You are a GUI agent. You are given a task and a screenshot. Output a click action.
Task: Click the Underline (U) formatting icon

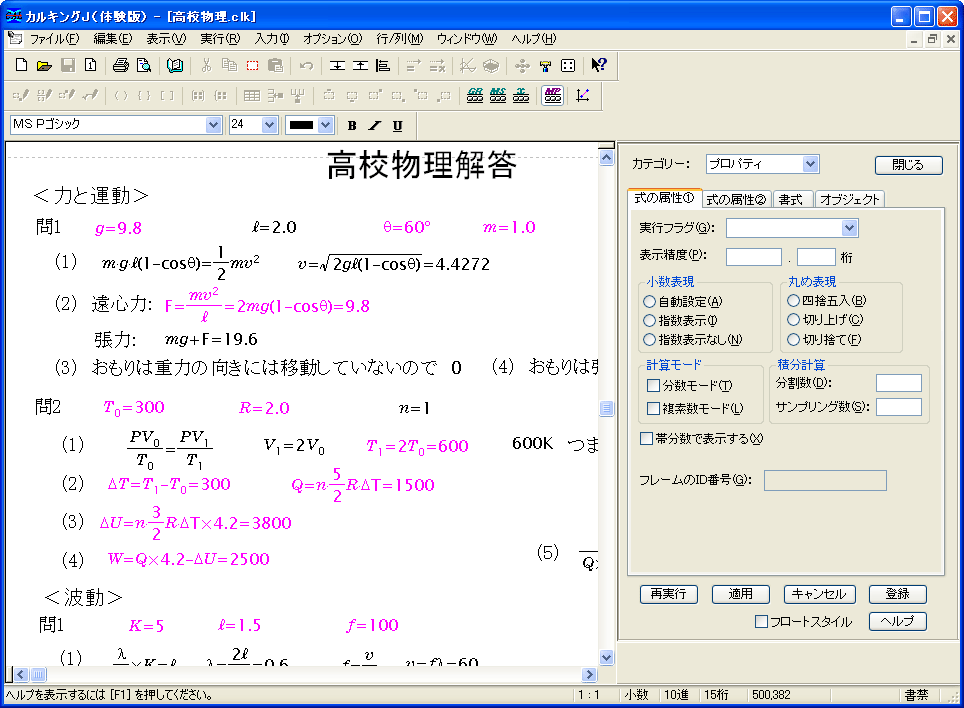[x=398, y=125]
